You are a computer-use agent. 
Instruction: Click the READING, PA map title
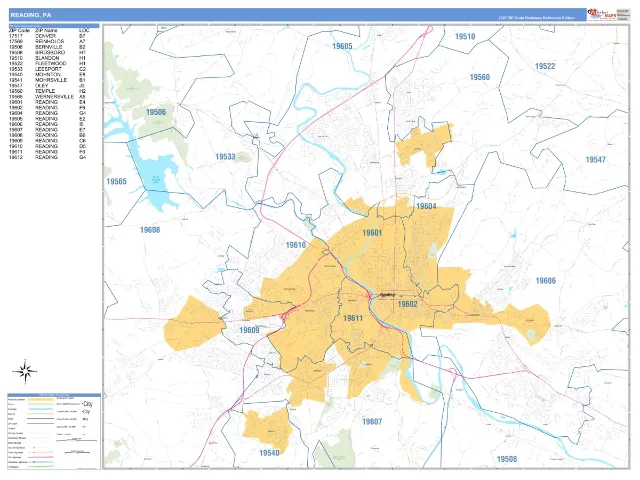tap(31, 15)
